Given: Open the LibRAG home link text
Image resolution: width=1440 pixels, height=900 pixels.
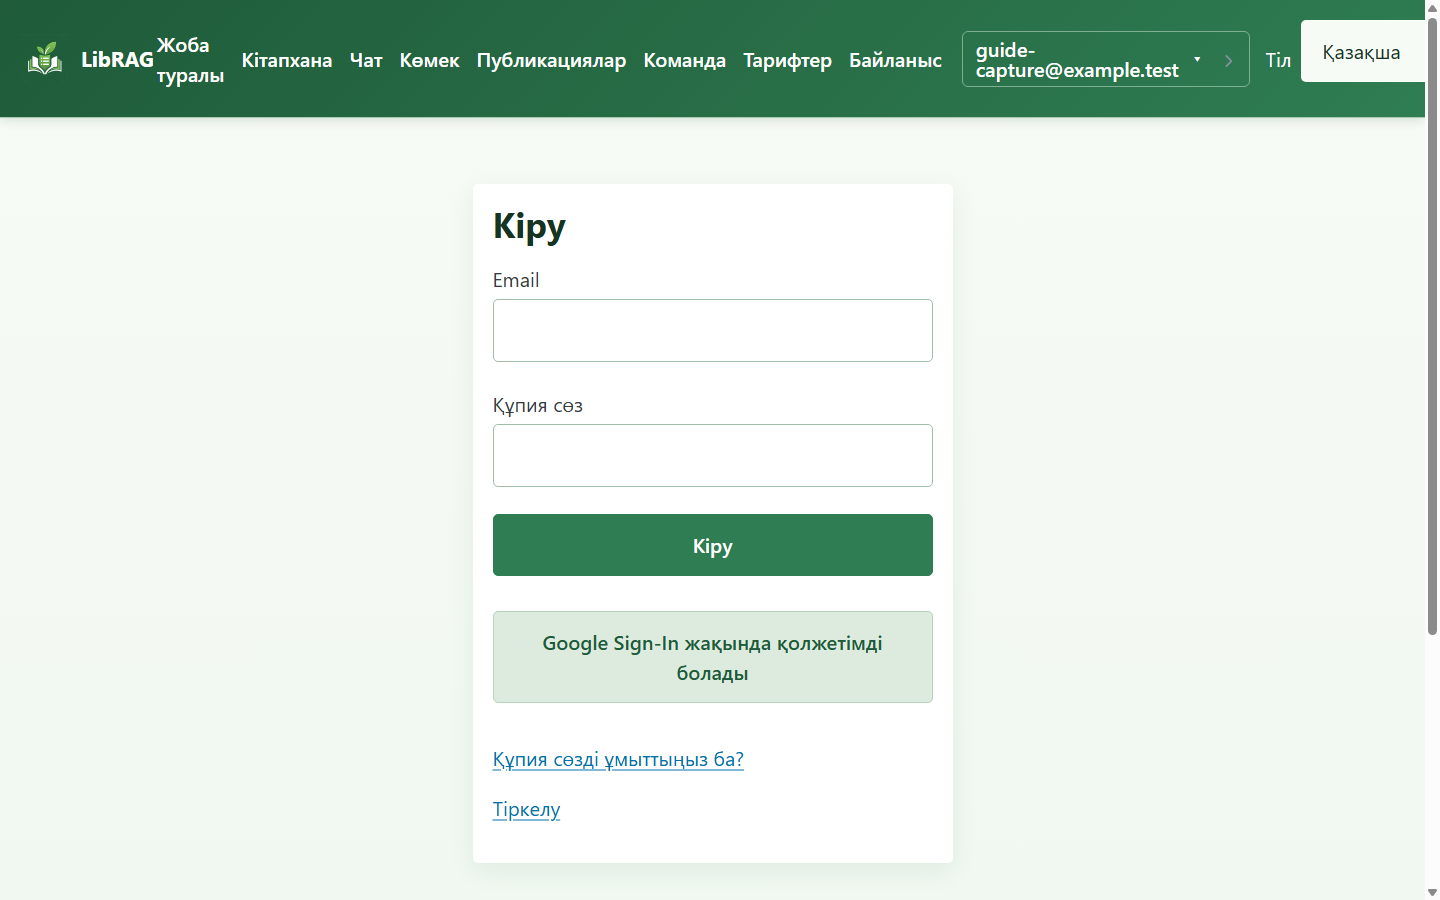Looking at the screenshot, I should click(x=117, y=60).
